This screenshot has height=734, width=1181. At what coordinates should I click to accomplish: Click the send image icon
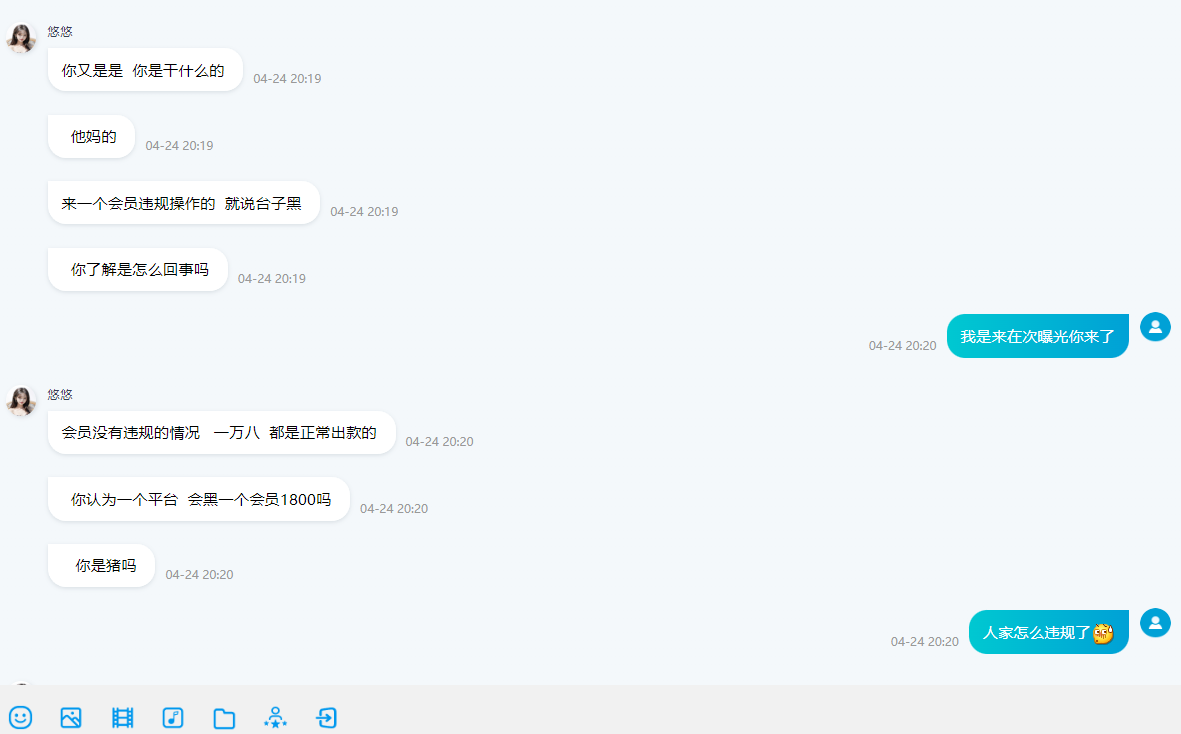tap(71, 717)
